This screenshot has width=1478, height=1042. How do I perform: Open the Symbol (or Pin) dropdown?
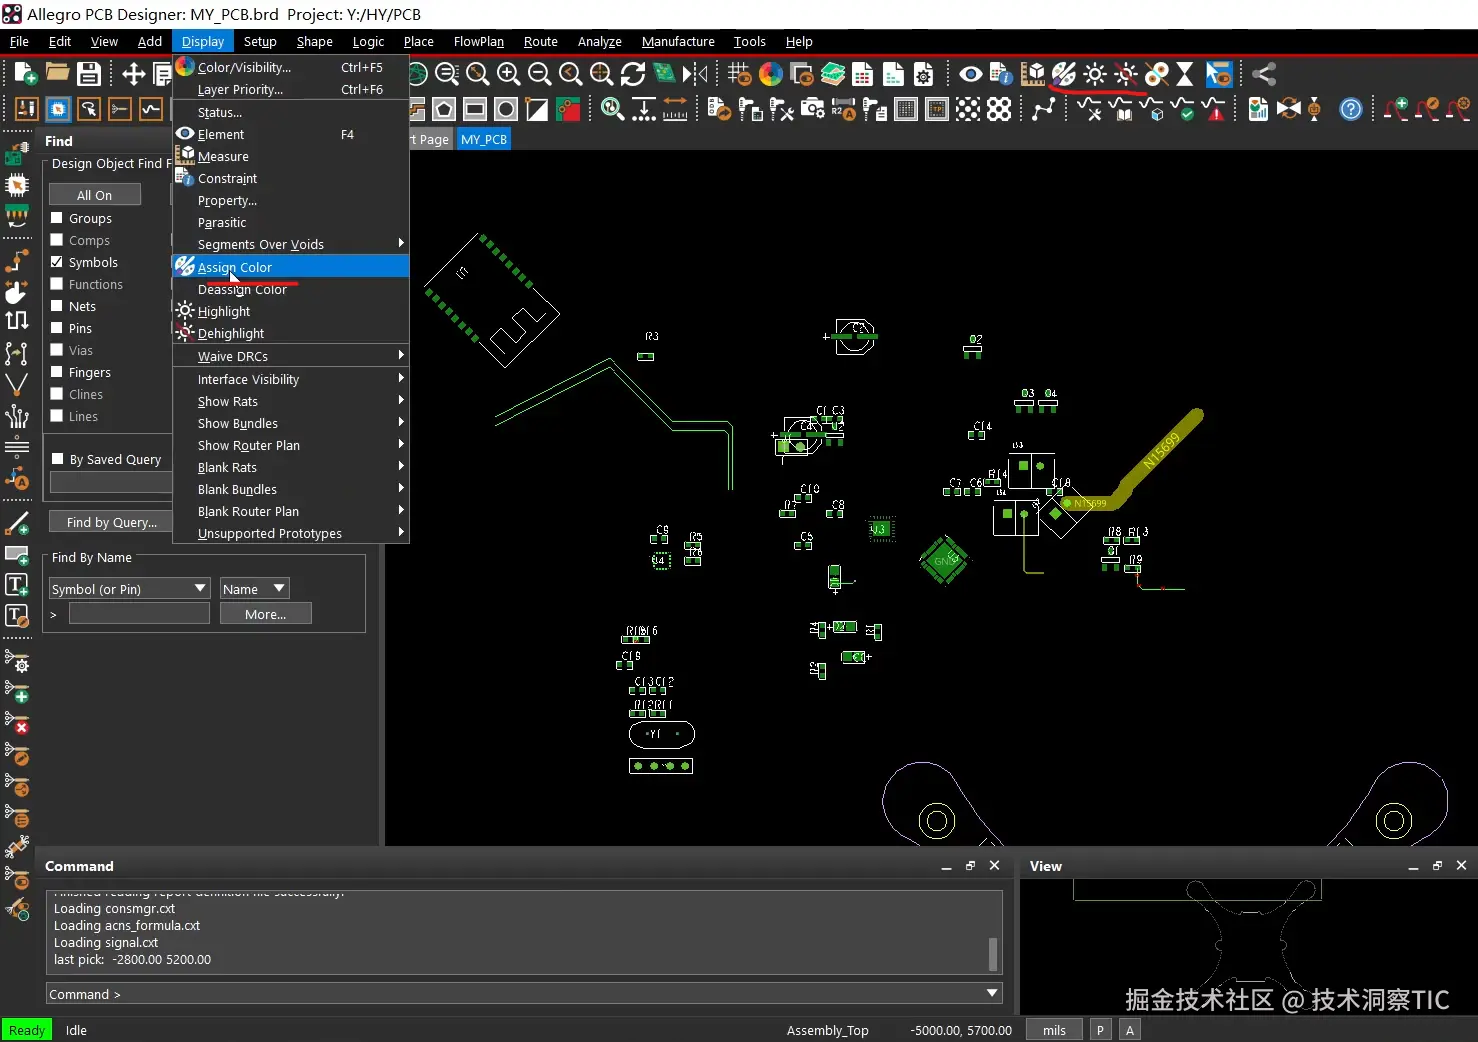tap(129, 589)
